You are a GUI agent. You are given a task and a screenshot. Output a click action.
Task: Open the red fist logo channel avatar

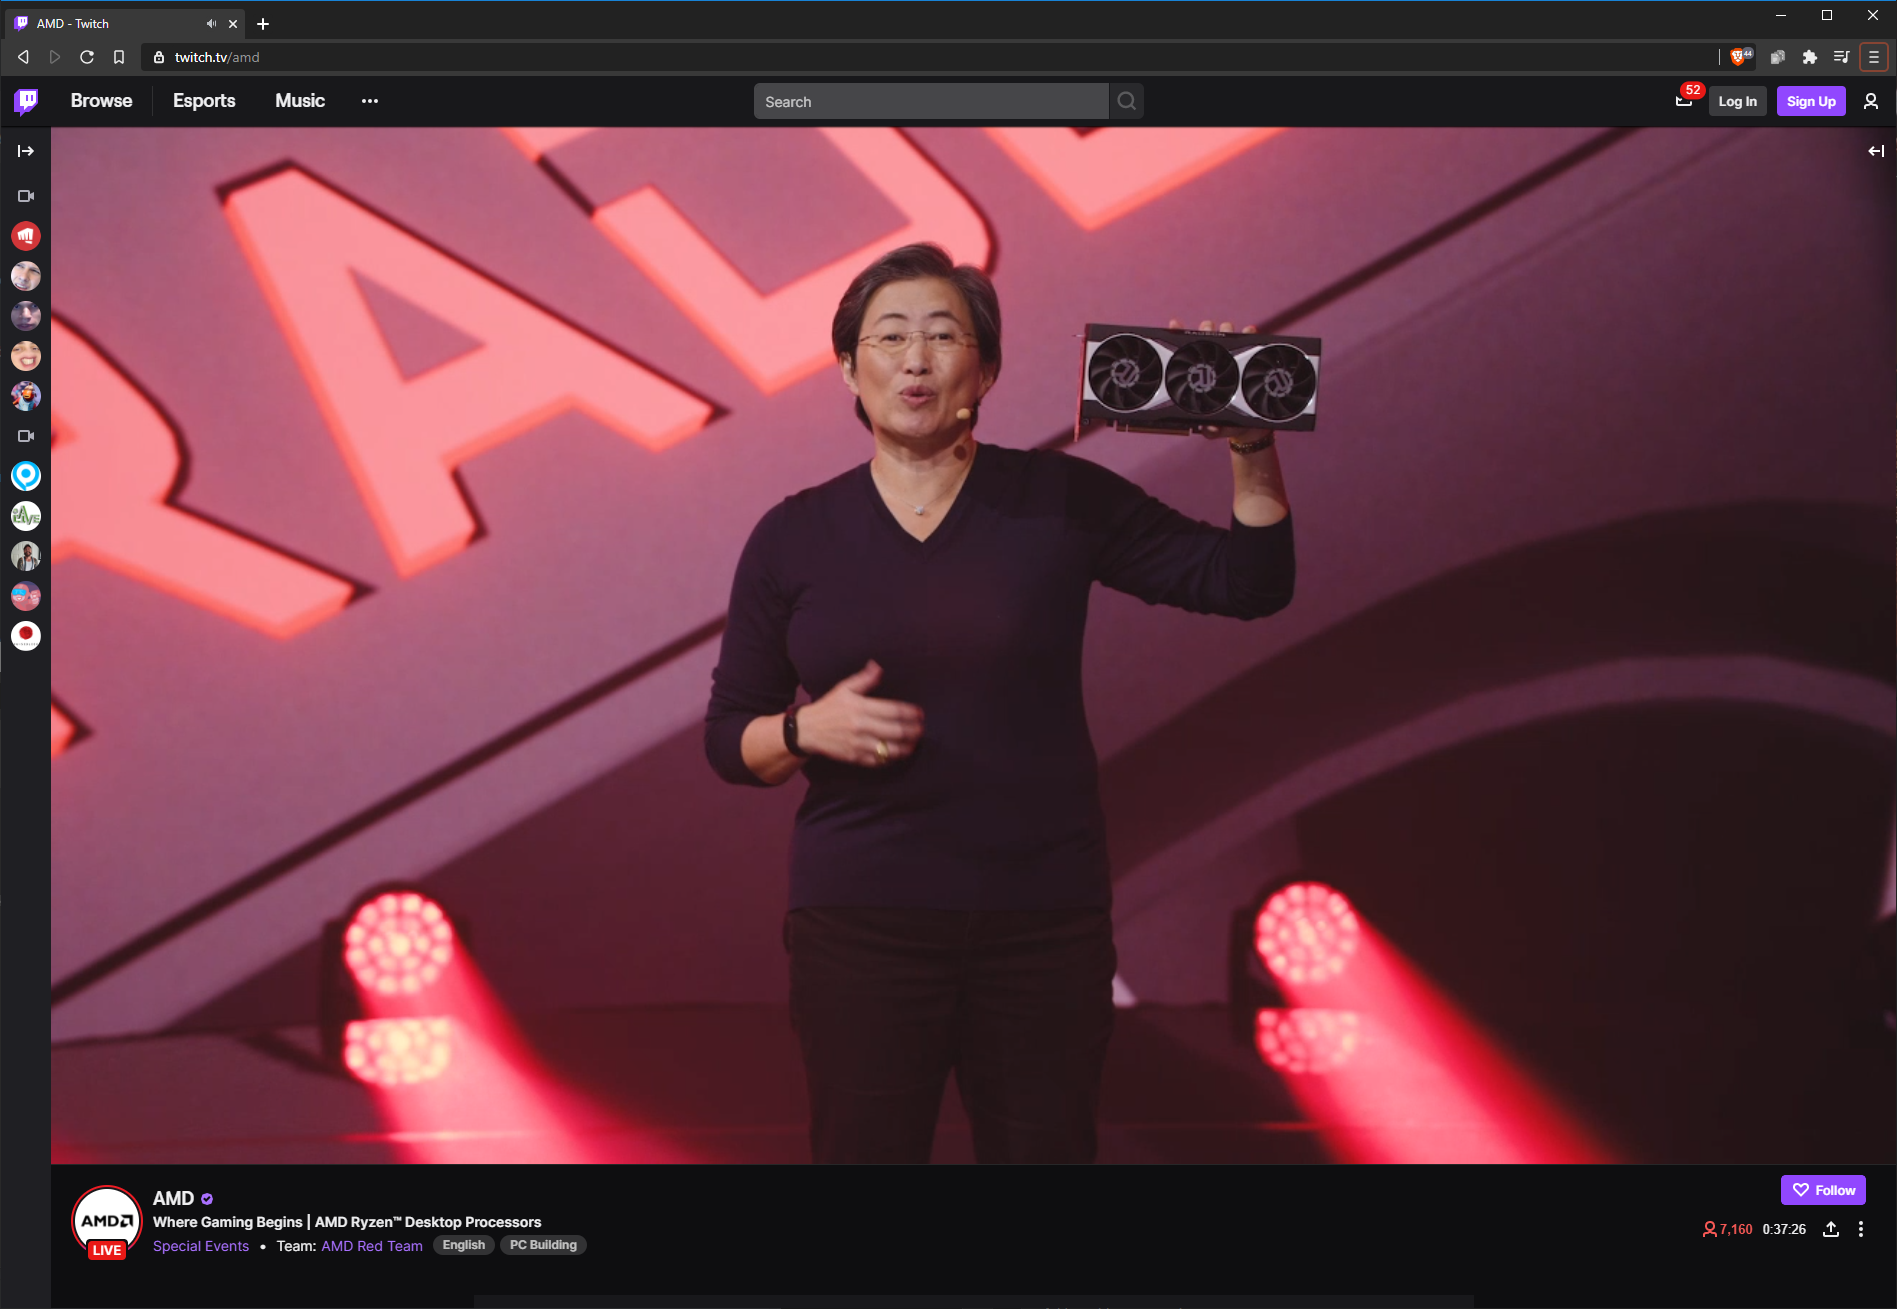click(x=26, y=236)
